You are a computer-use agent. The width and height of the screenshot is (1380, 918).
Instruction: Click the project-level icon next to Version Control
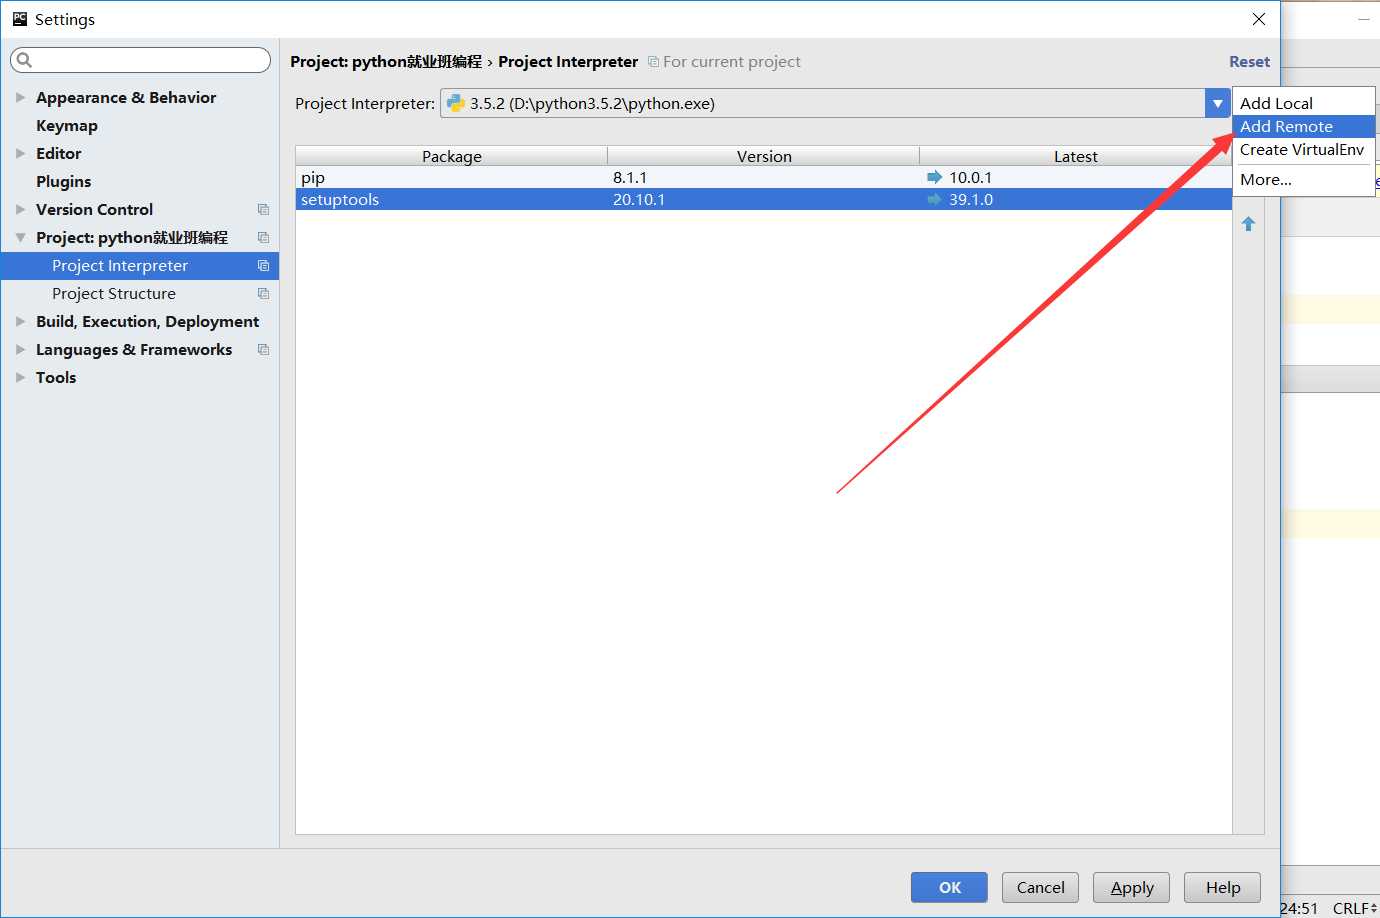point(263,209)
